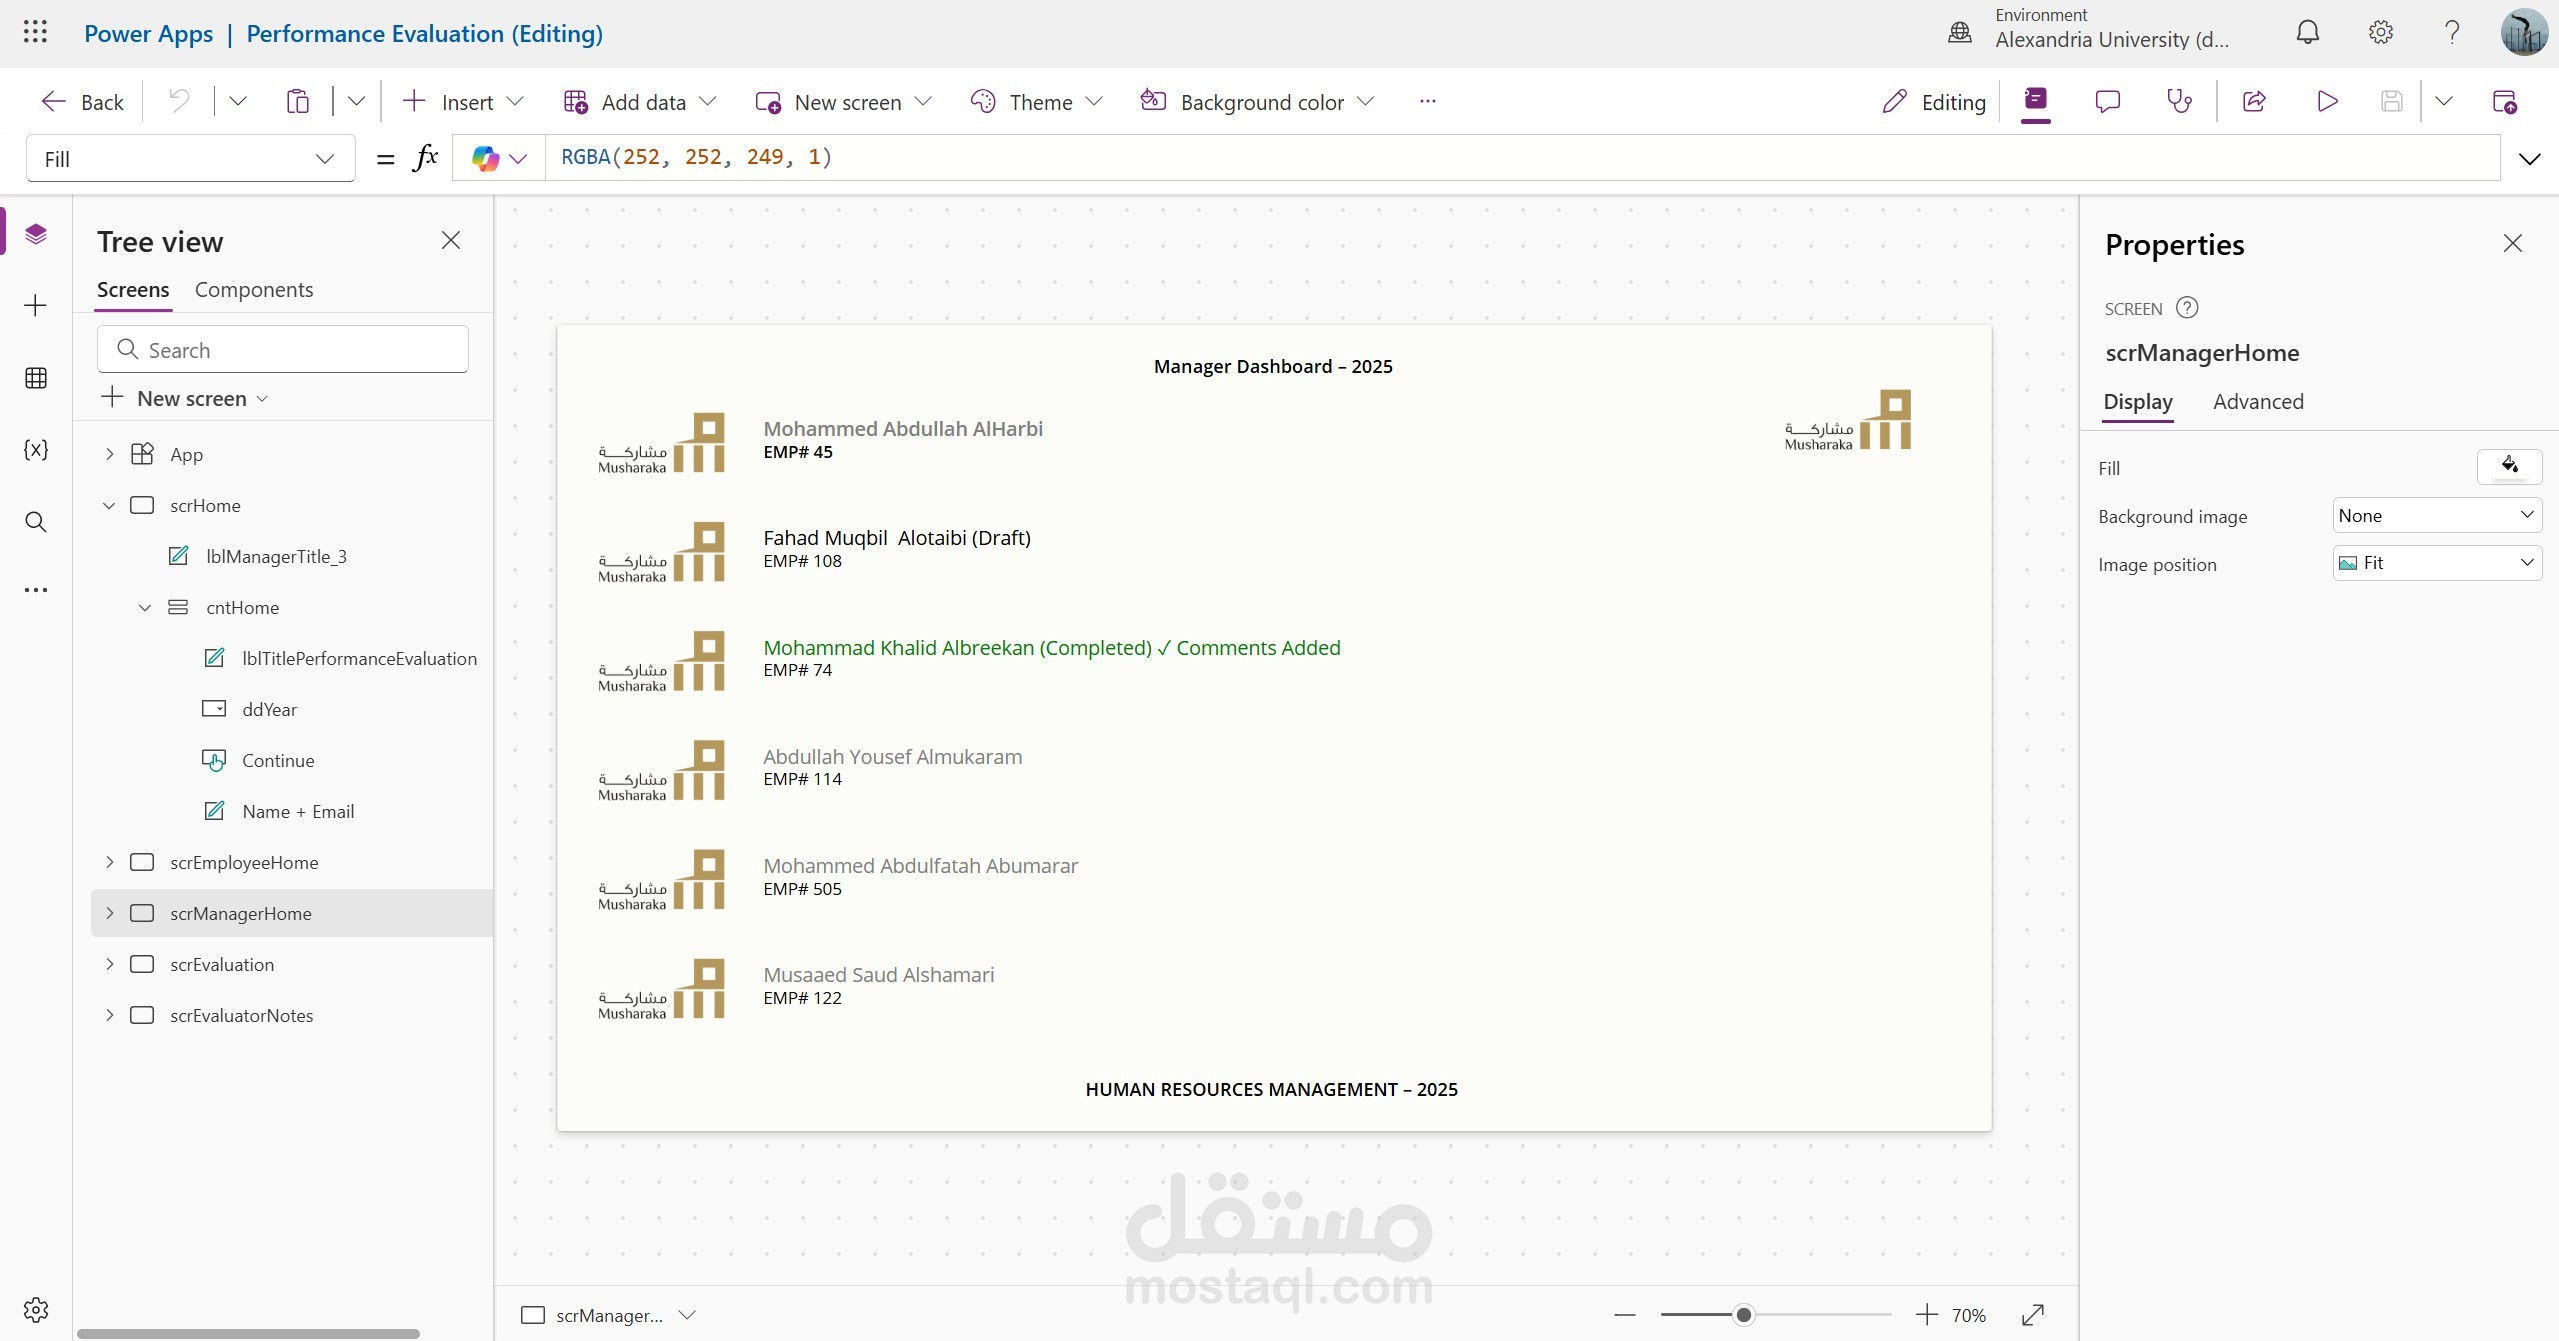
Task: Click the Publish icon at toolbar end
Action: pyautogui.click(x=2504, y=101)
